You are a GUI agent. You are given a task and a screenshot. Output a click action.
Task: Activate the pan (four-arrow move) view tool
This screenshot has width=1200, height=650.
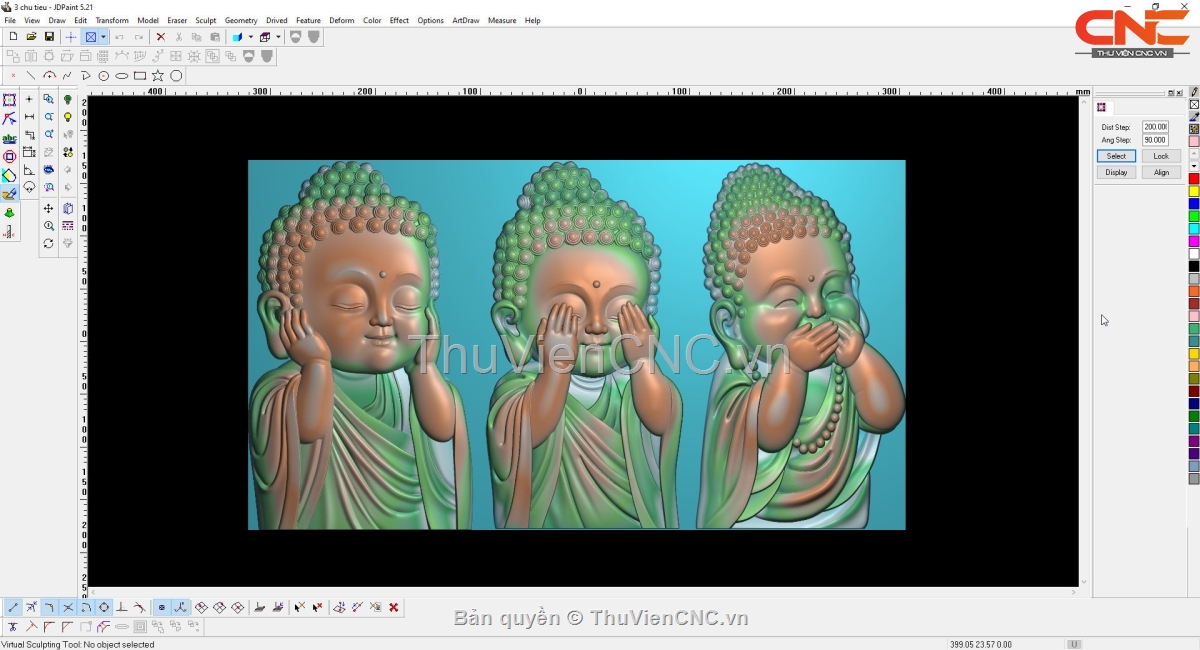coord(48,209)
